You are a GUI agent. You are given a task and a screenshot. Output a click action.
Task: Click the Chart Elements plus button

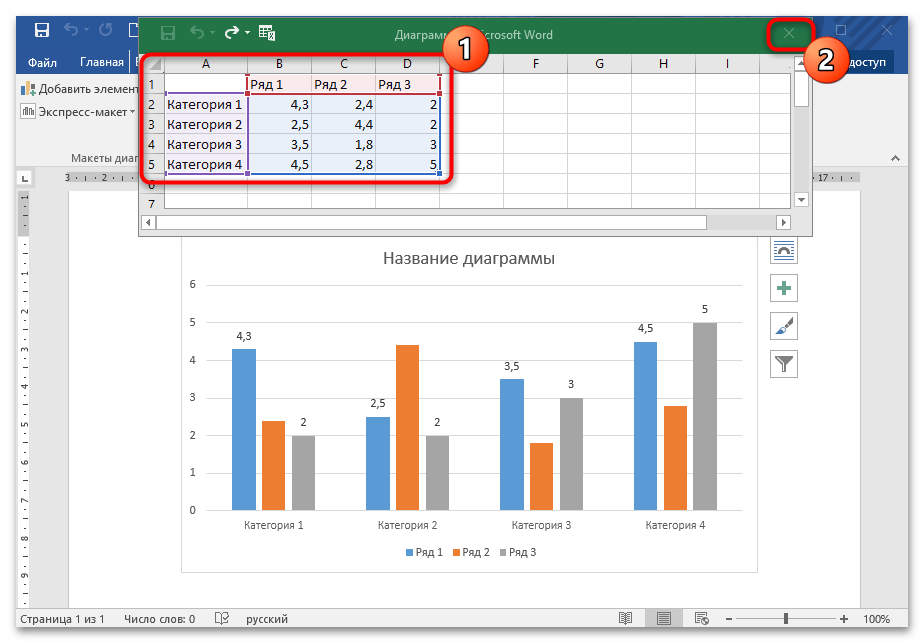point(784,288)
